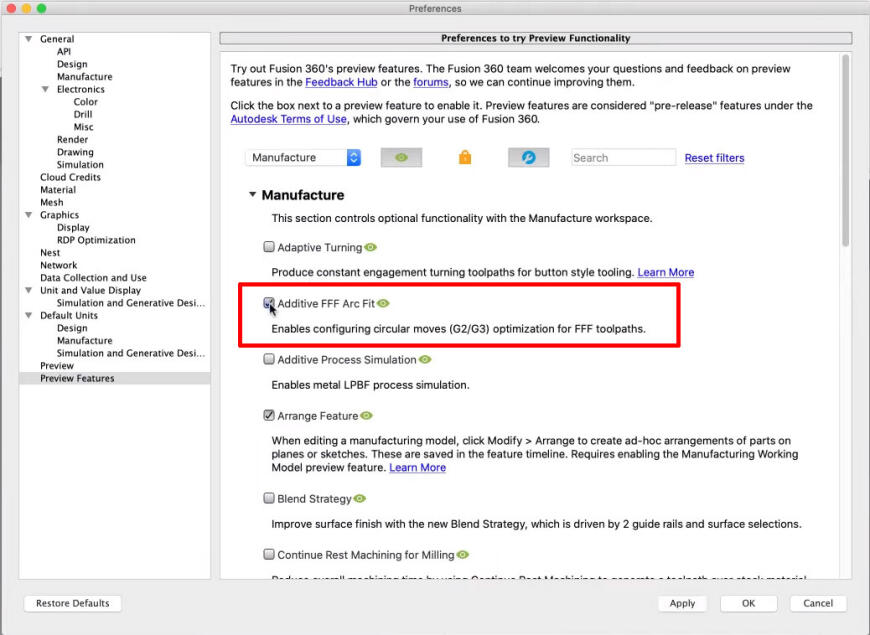Viewport: 870px width, 635px height.
Task: Collapse the Default Units tree node
Action: pos(28,315)
